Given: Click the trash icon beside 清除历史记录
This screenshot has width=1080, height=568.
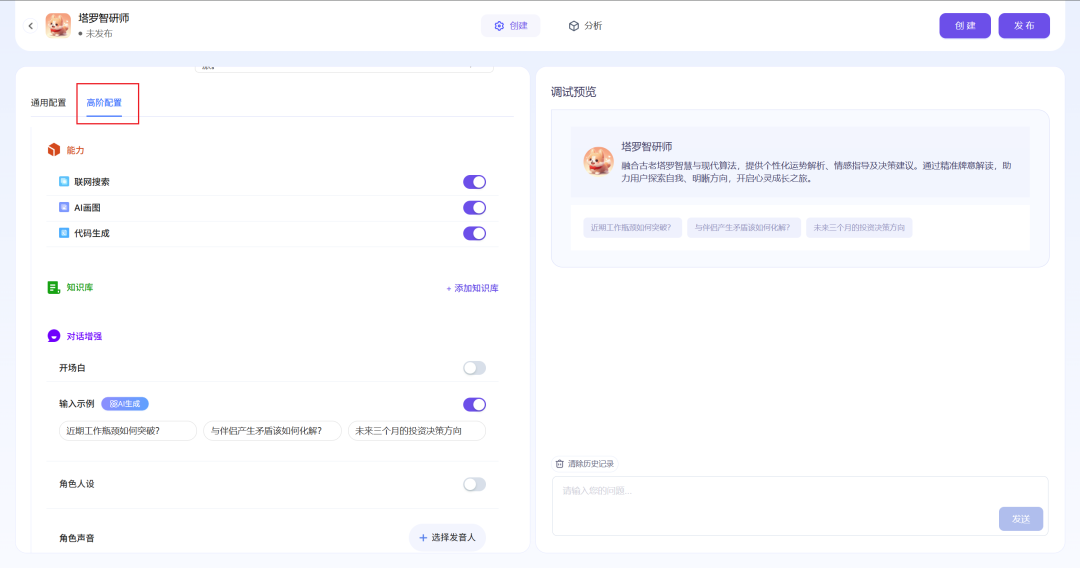Looking at the screenshot, I should 559,464.
